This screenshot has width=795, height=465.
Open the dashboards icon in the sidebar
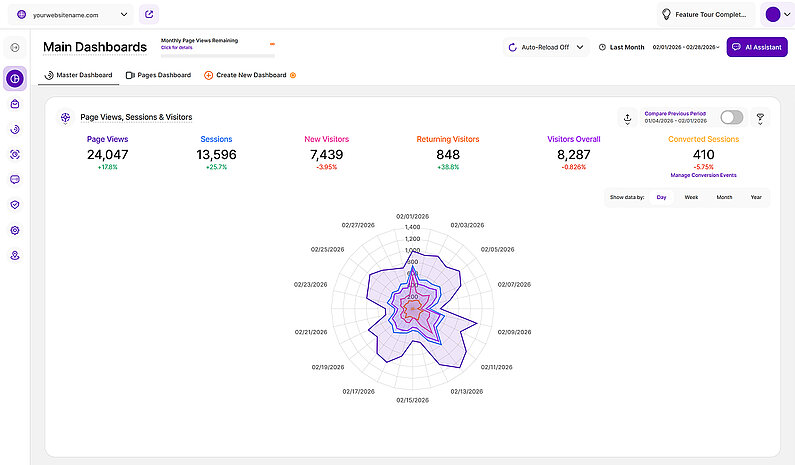[15, 78]
